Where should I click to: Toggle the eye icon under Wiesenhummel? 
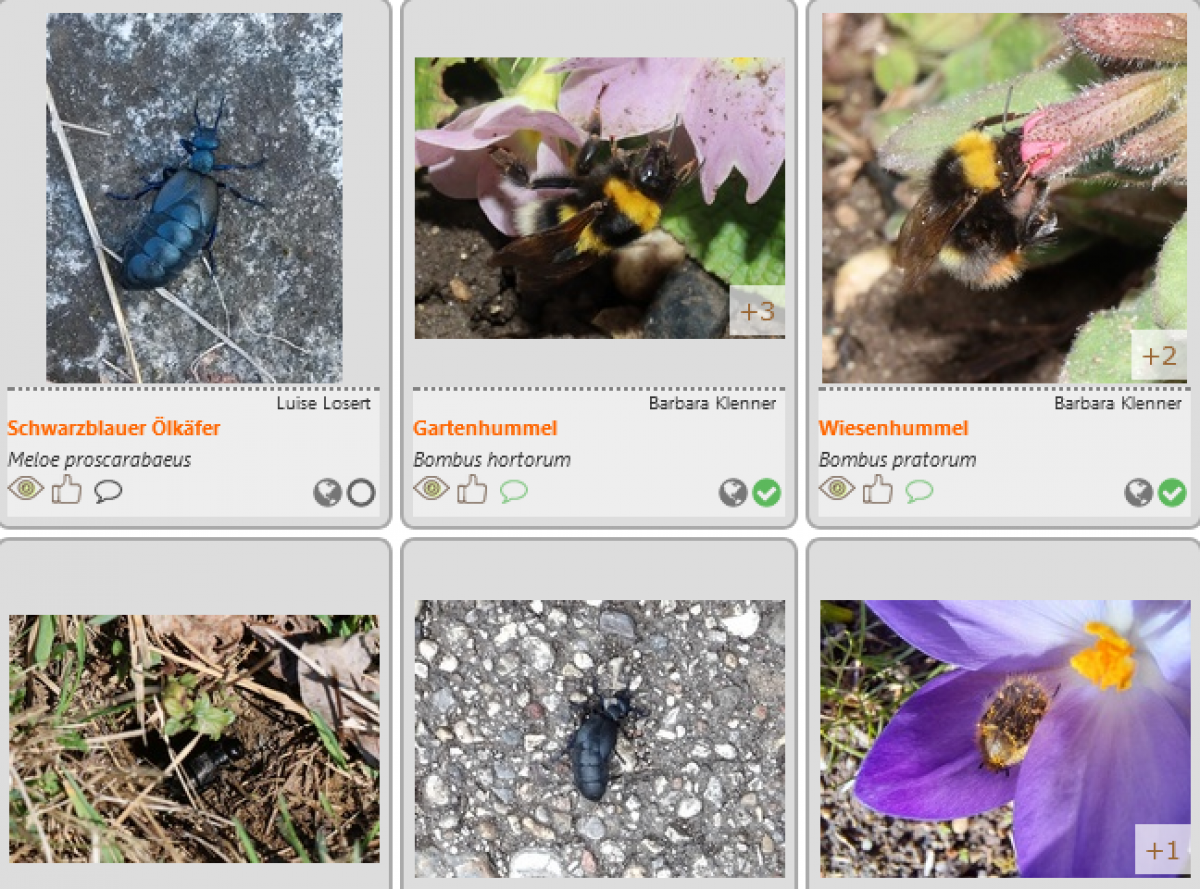click(838, 489)
